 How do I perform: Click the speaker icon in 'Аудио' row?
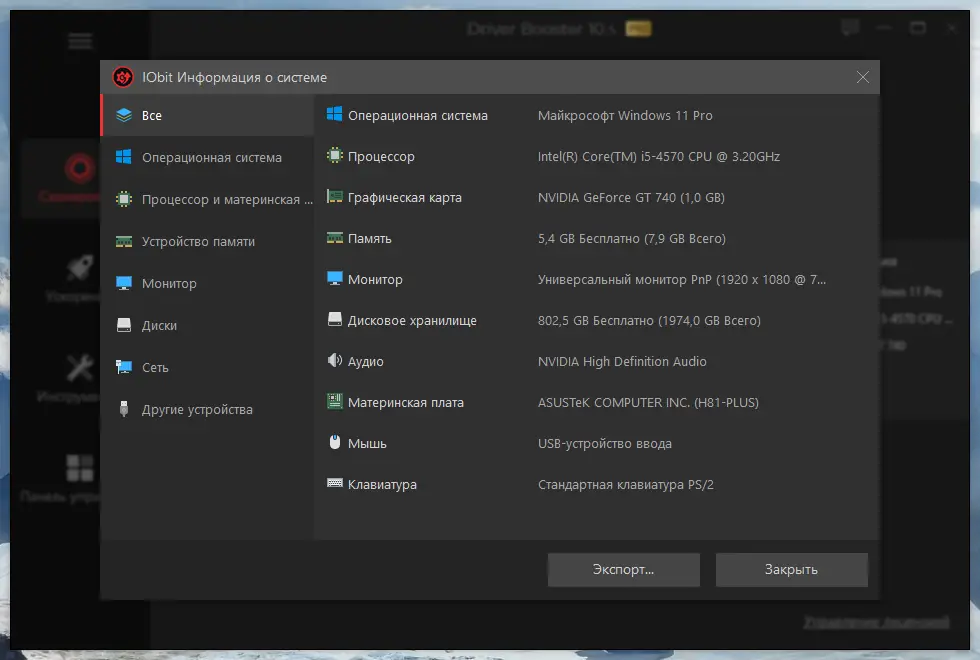(334, 360)
